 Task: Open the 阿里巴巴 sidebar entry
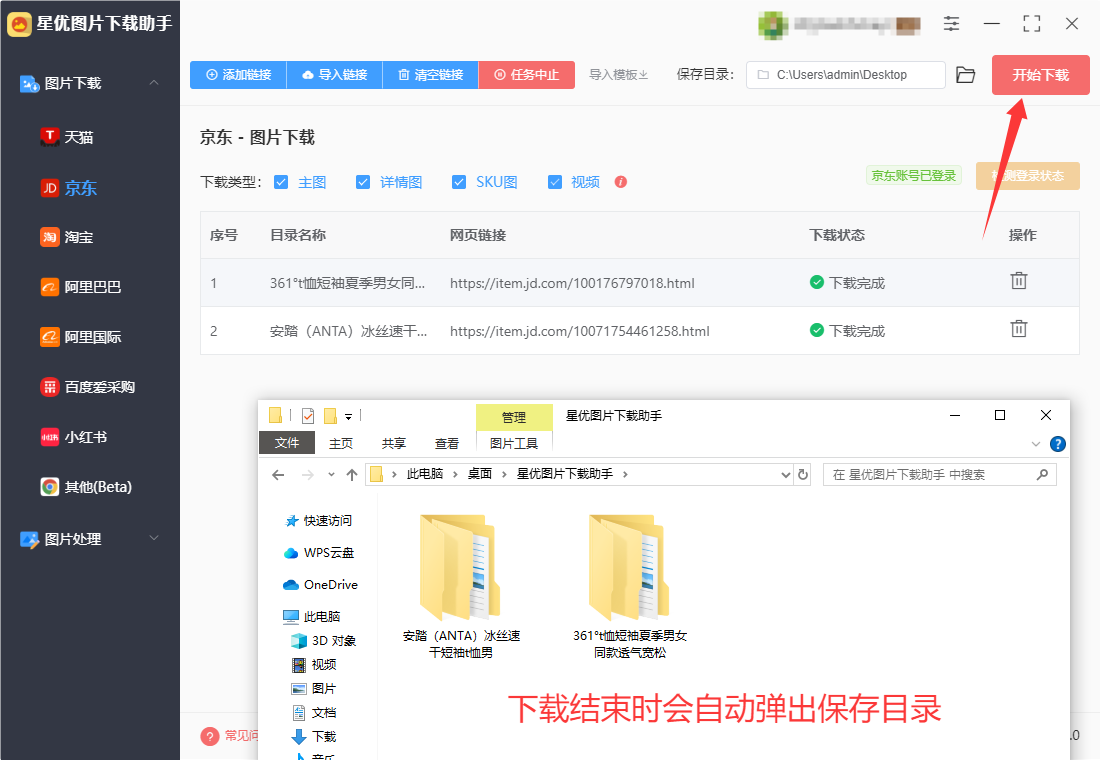pos(81,287)
